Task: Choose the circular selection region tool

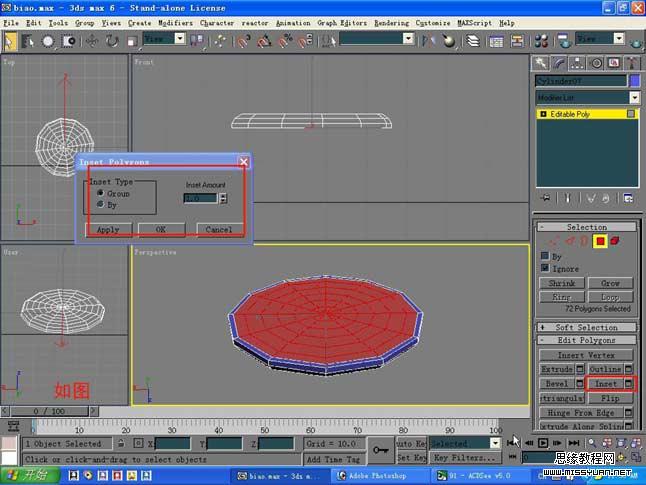Action: (x=48, y=41)
